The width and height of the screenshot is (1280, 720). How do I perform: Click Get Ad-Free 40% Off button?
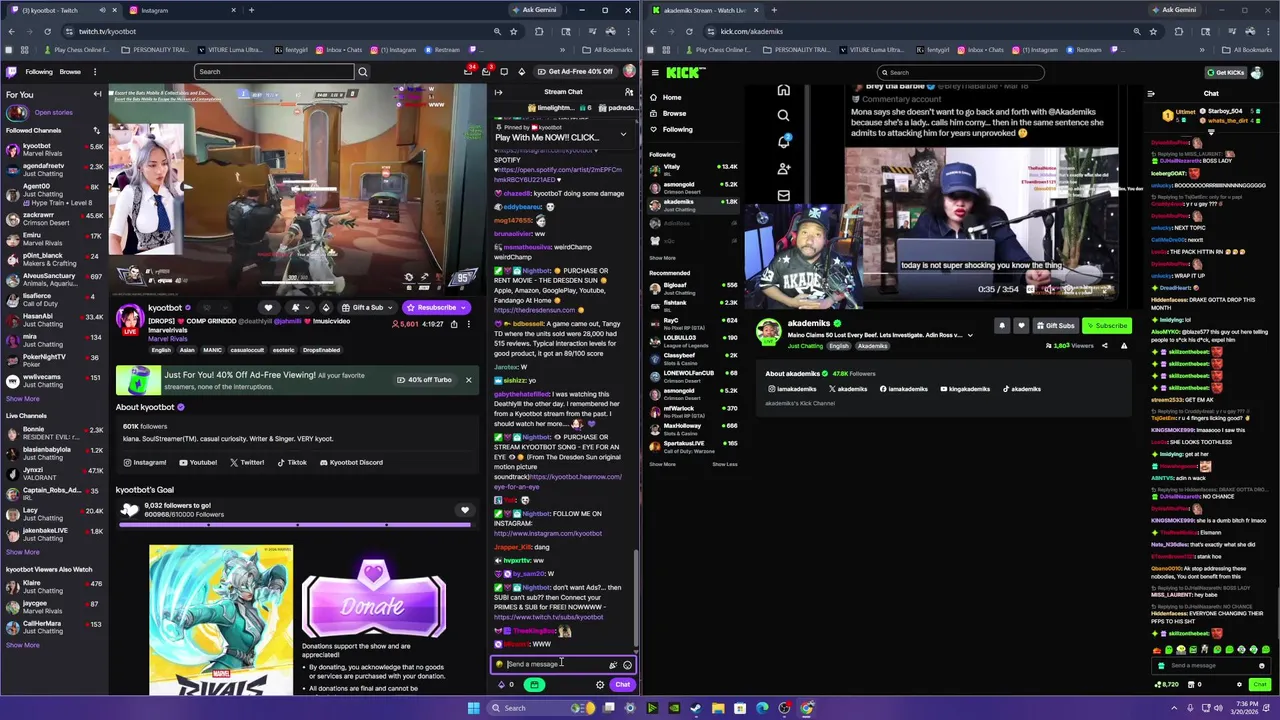pyautogui.click(x=574, y=72)
